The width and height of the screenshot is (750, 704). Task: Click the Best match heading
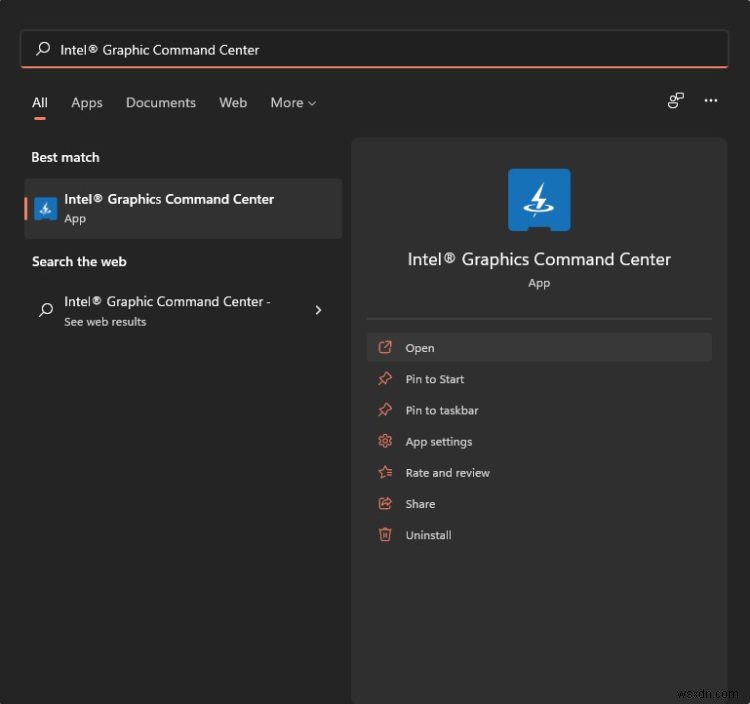(66, 157)
